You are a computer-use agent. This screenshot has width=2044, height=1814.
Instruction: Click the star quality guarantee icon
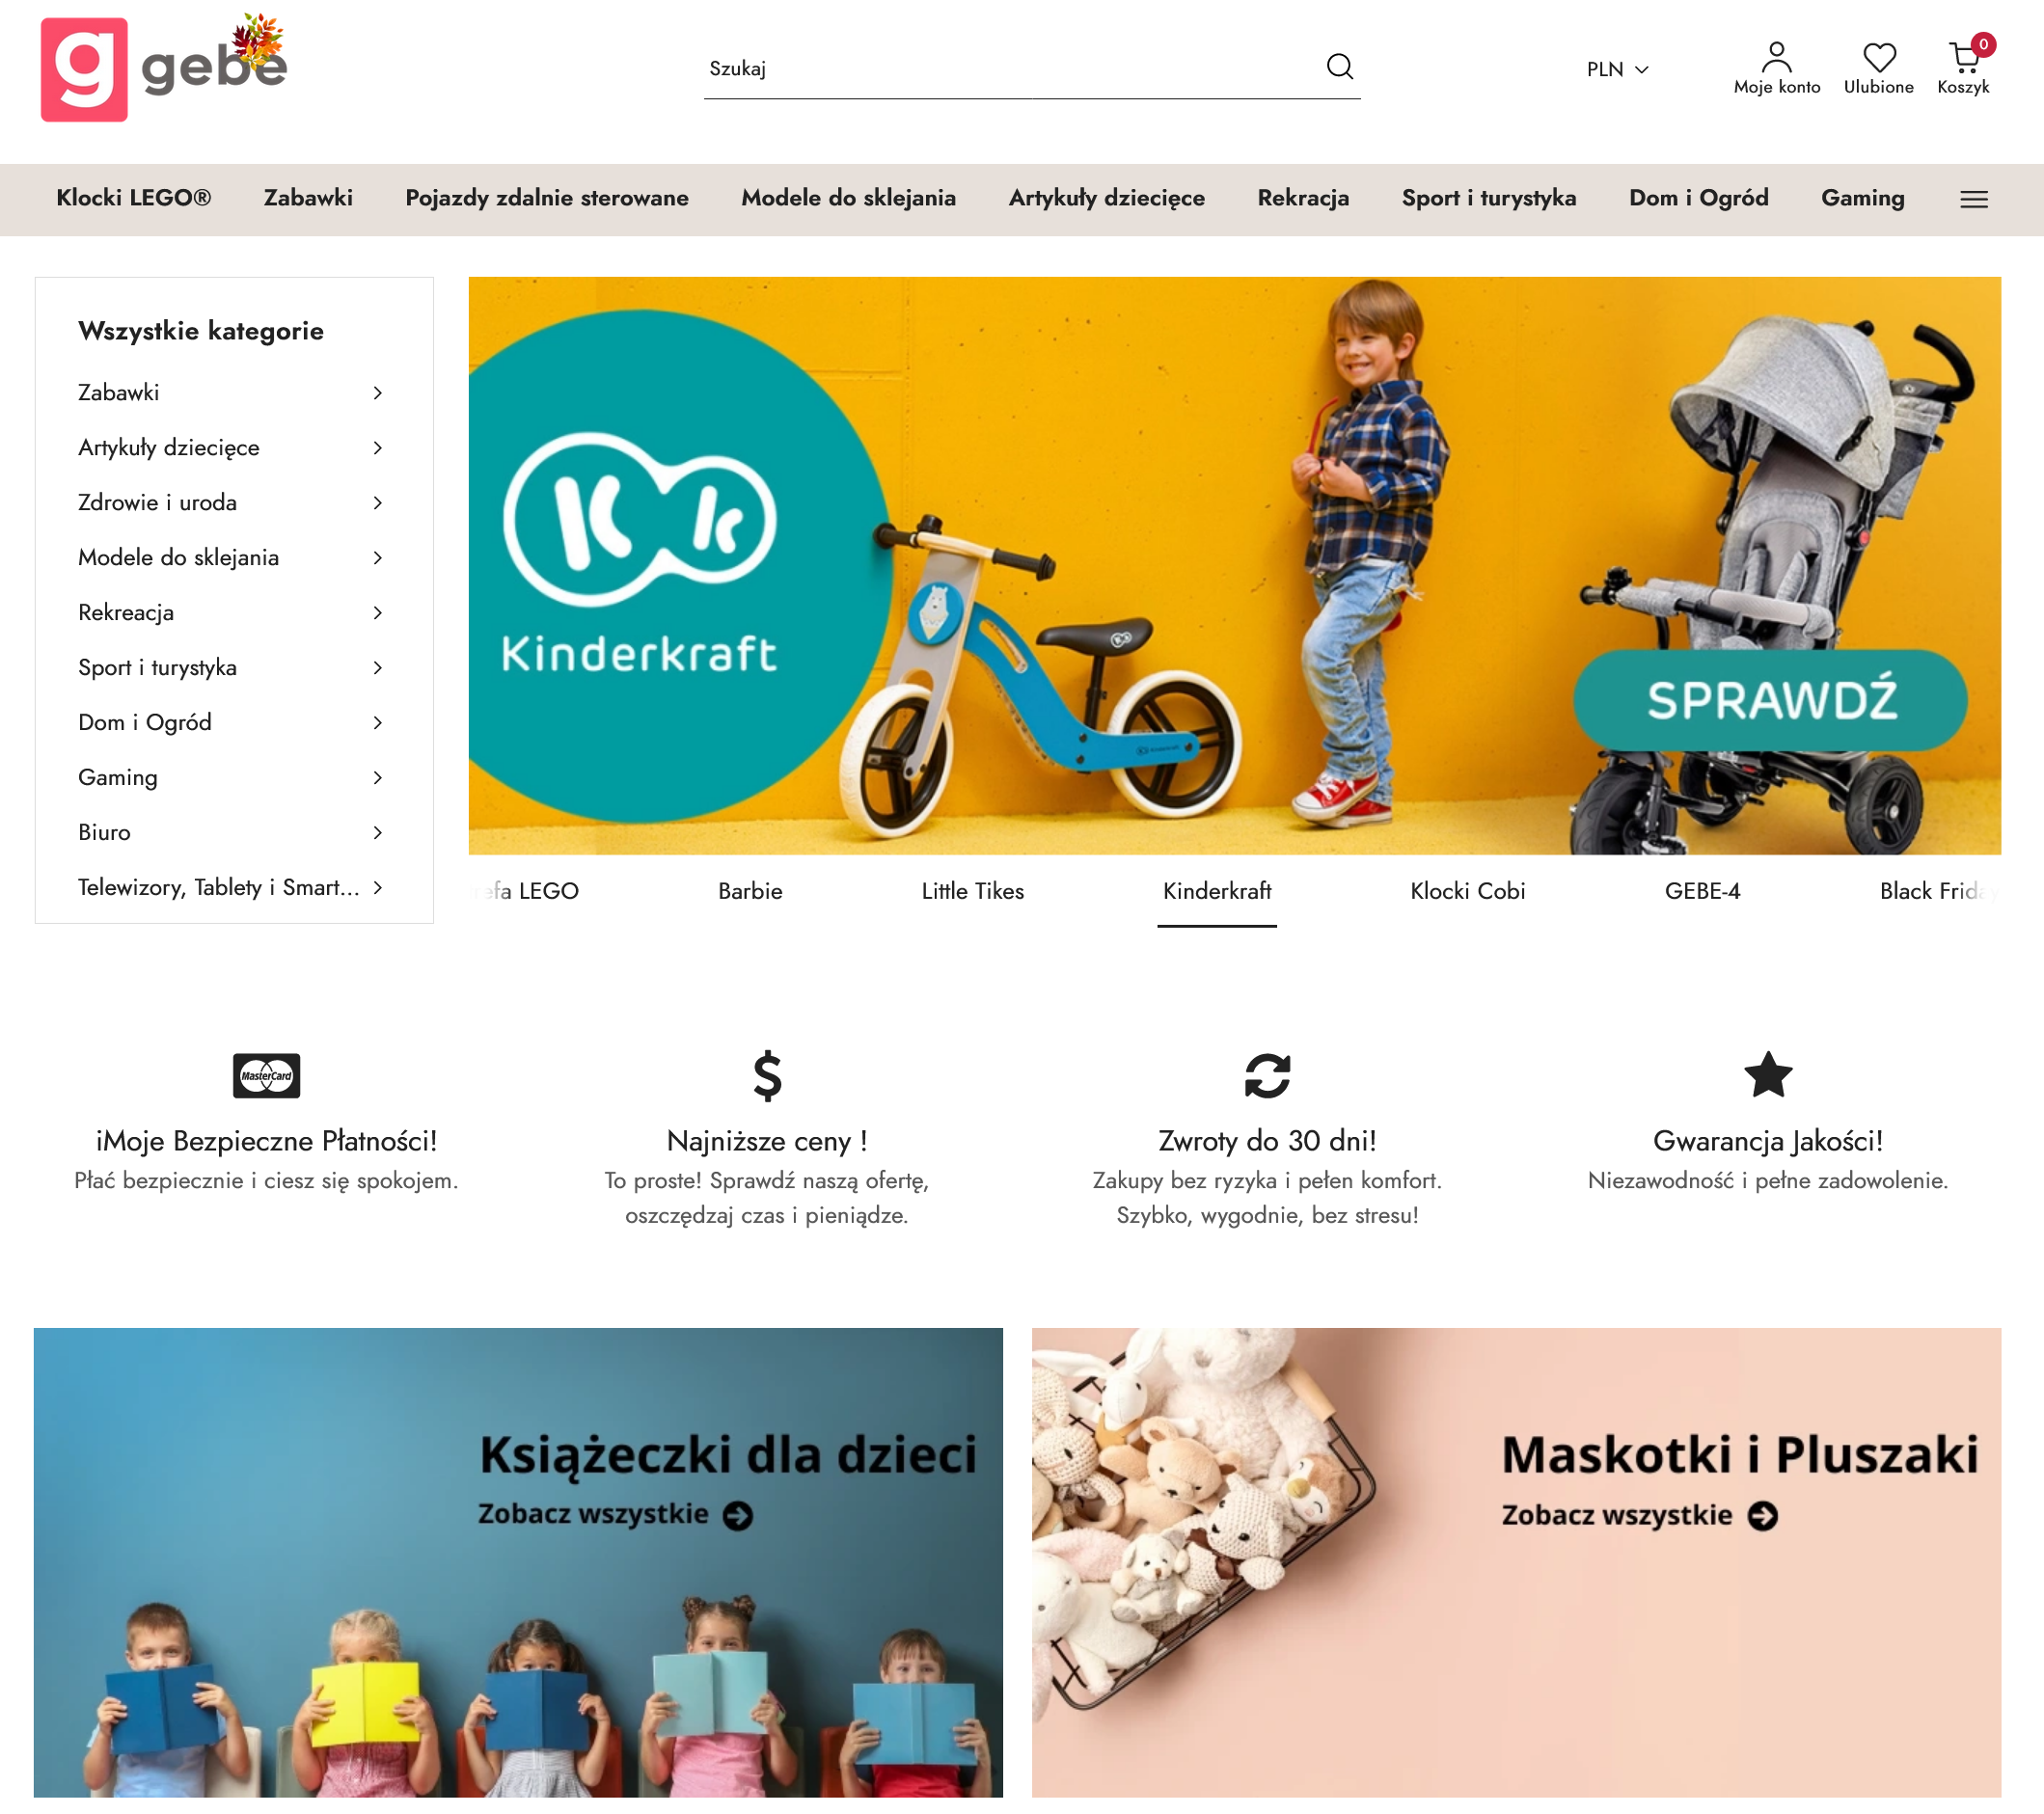[x=1767, y=1074]
